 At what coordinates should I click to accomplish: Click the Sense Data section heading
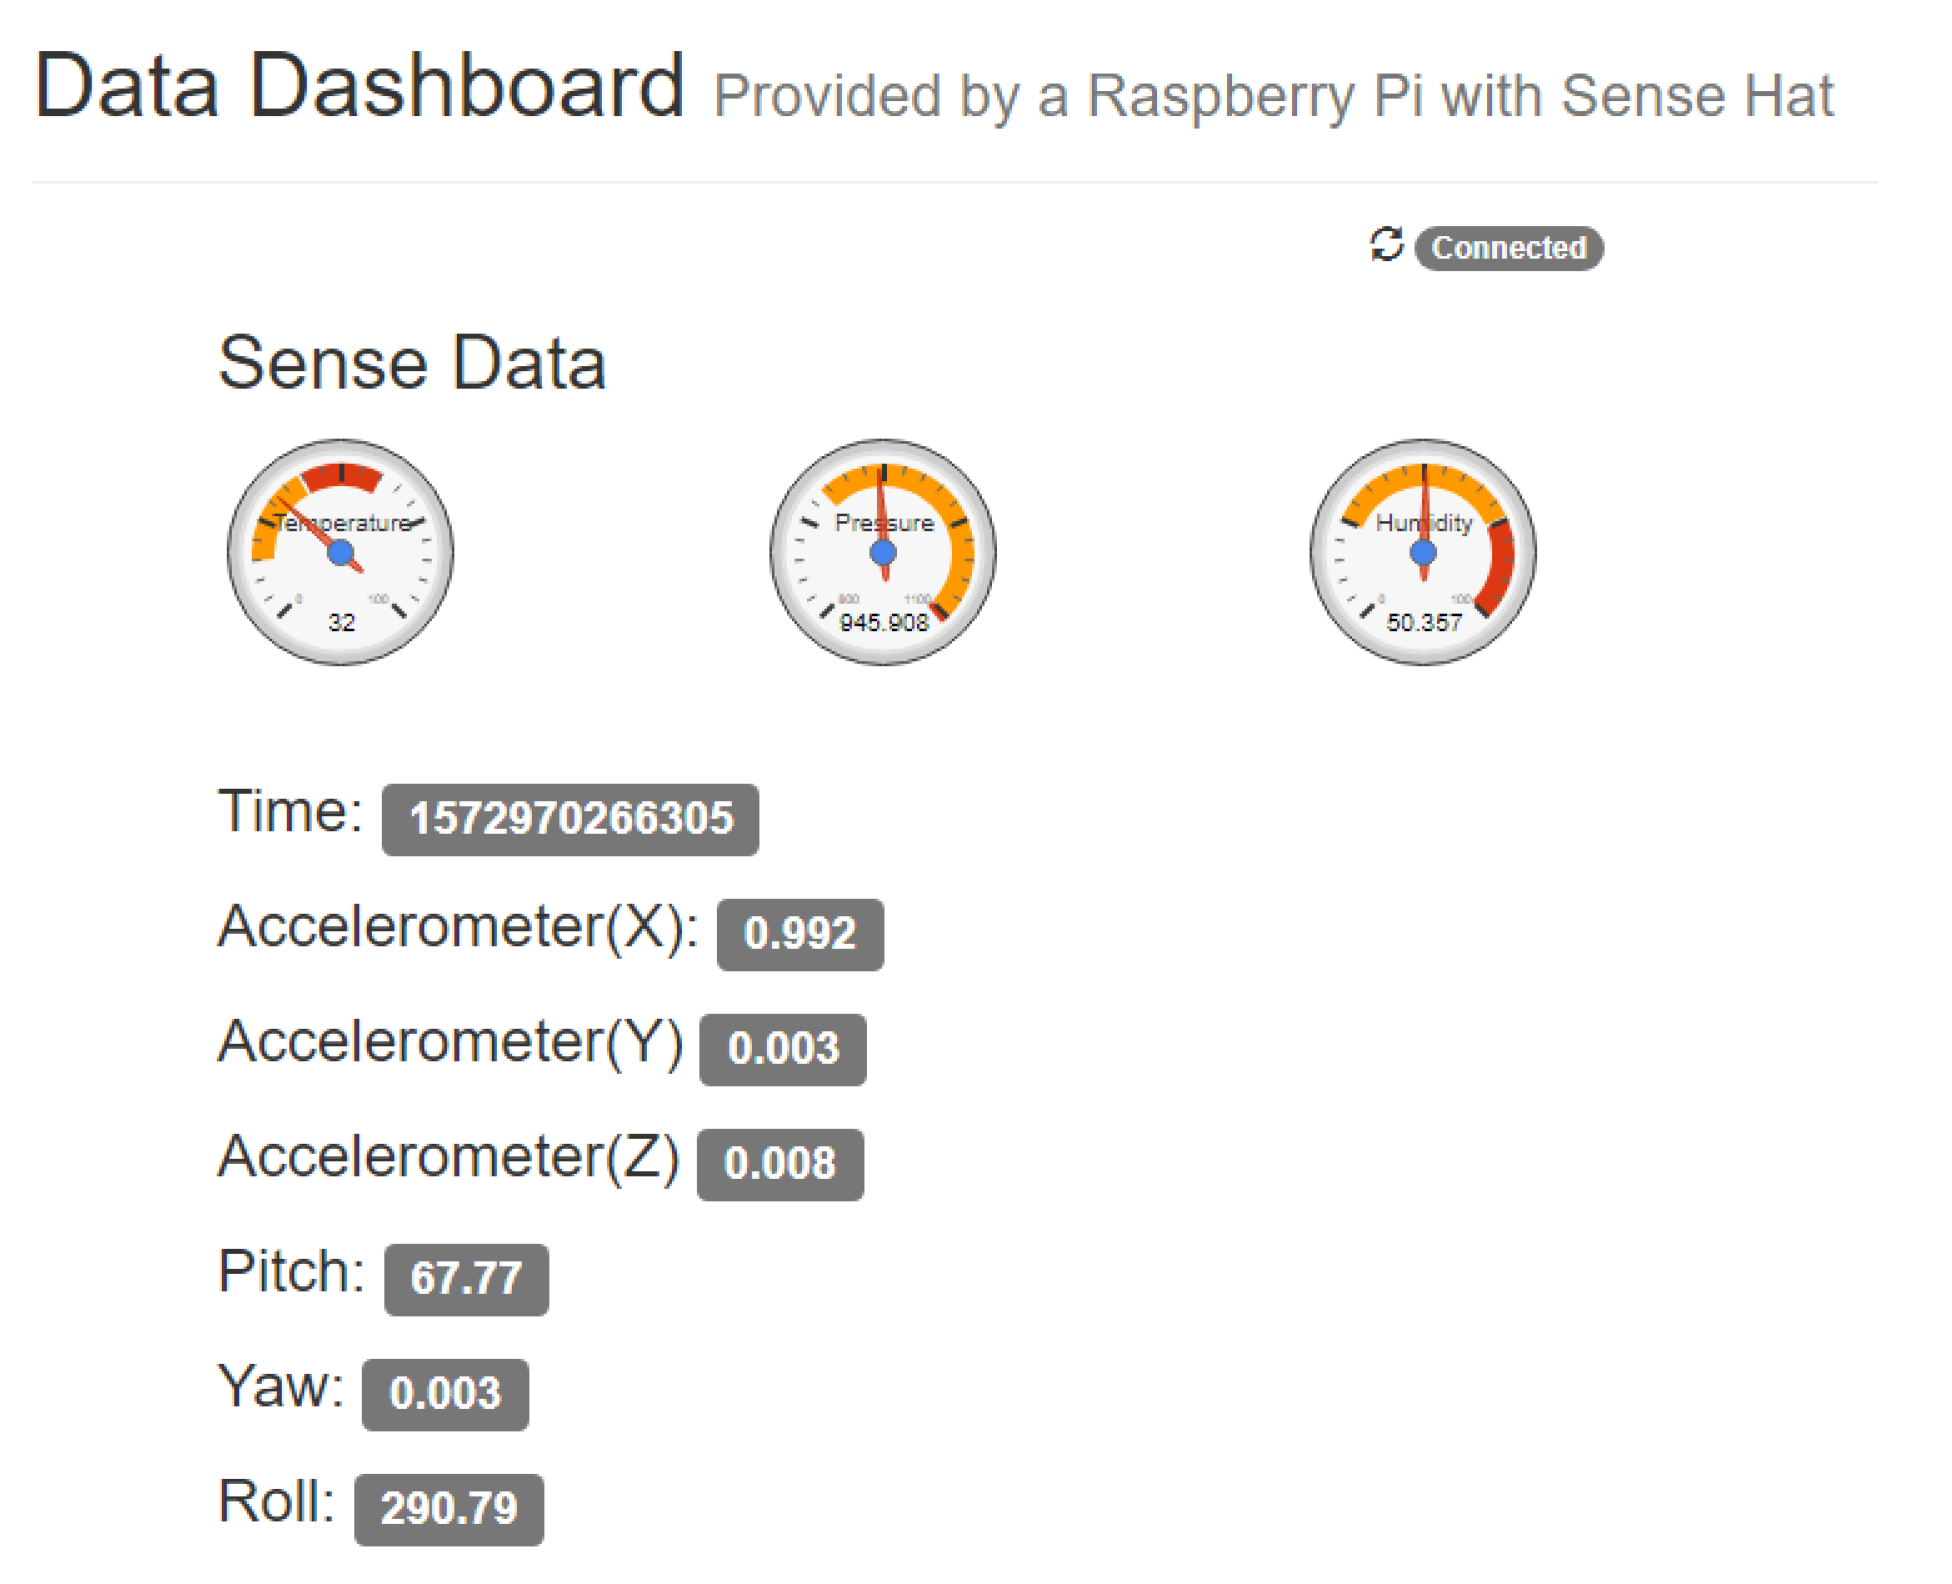point(412,363)
